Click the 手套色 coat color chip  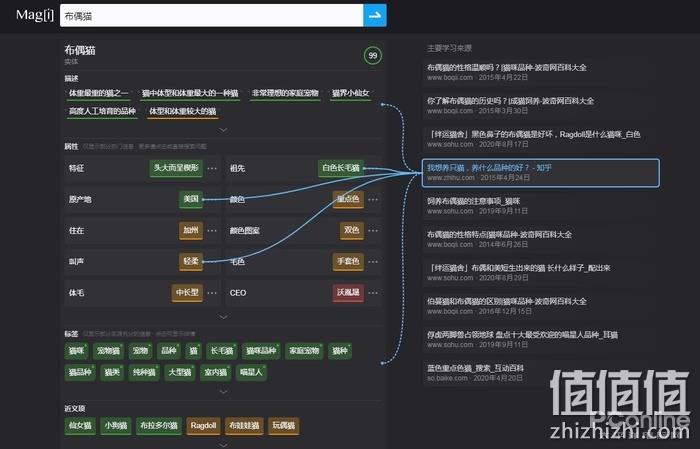tap(348, 261)
